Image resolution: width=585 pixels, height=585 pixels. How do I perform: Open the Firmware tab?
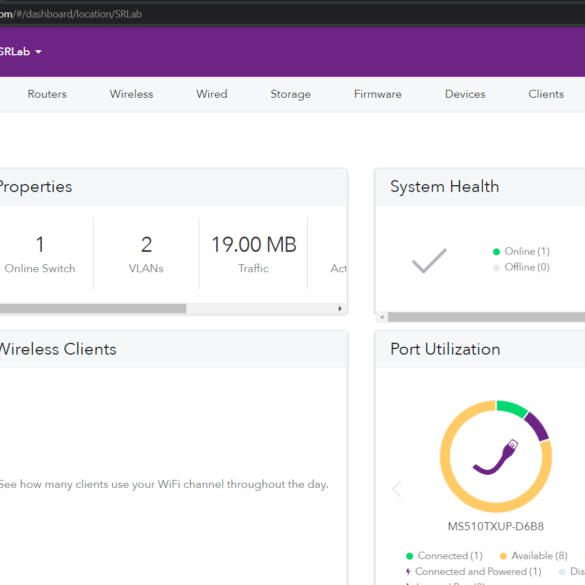[x=378, y=94]
